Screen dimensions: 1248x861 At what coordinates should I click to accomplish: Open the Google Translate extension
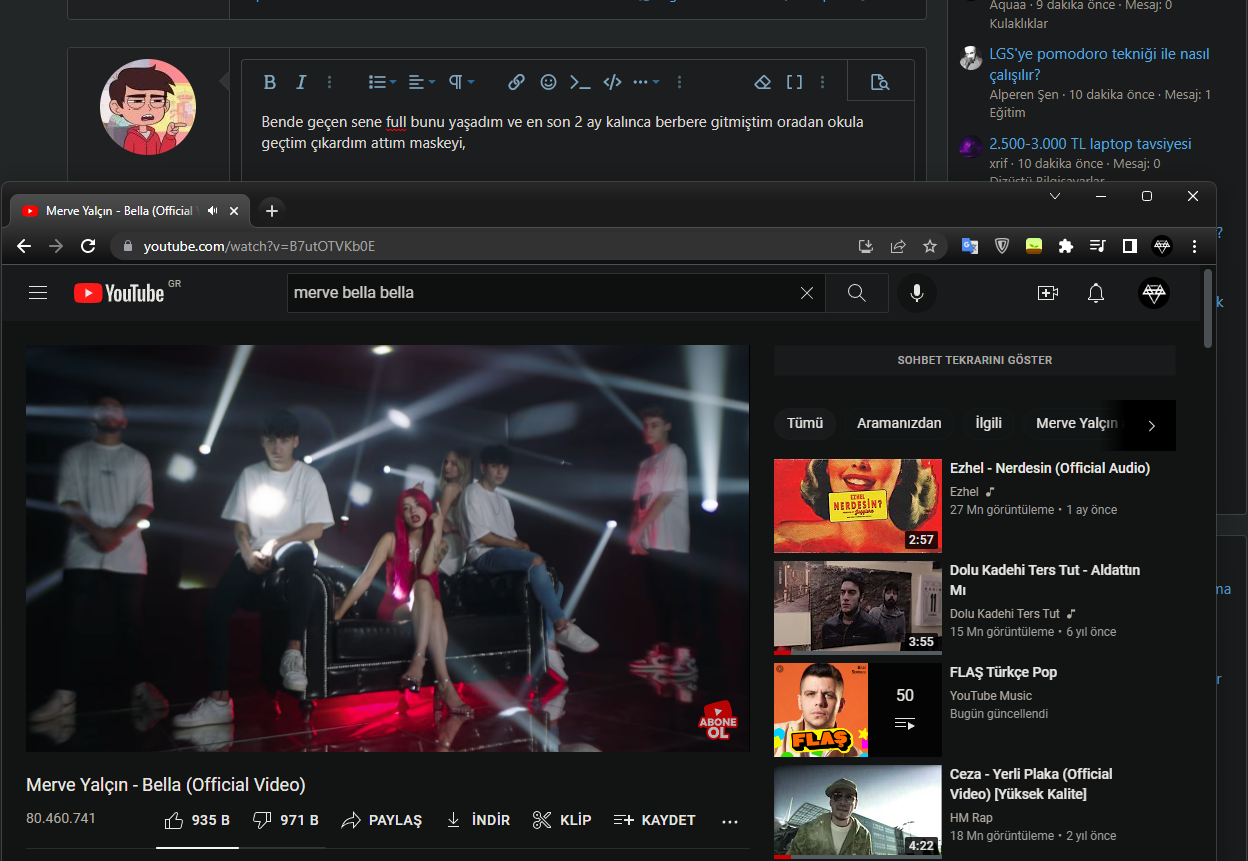[x=970, y=246]
